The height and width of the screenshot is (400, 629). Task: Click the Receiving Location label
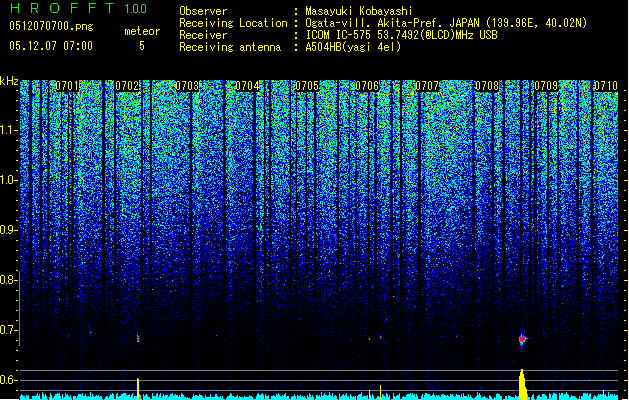point(233,23)
